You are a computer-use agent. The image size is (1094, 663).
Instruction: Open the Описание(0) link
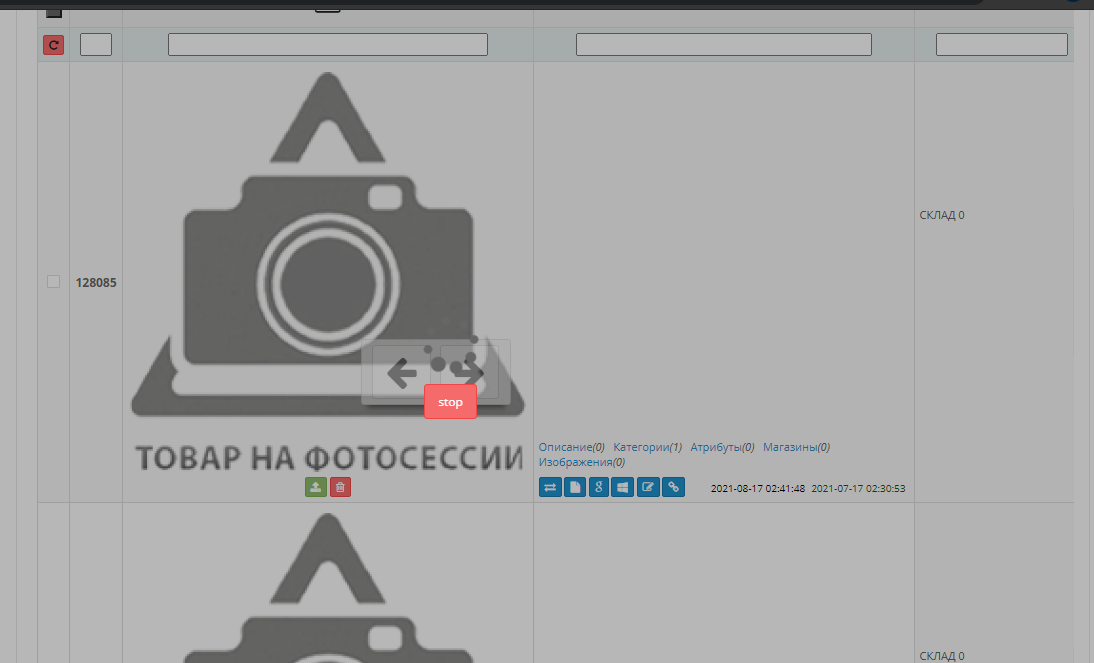click(571, 447)
